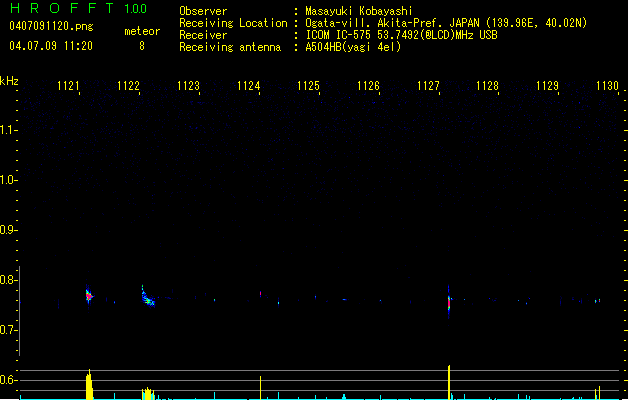
Task: Click the strong meteor echo after 1127
Action: click(449, 303)
